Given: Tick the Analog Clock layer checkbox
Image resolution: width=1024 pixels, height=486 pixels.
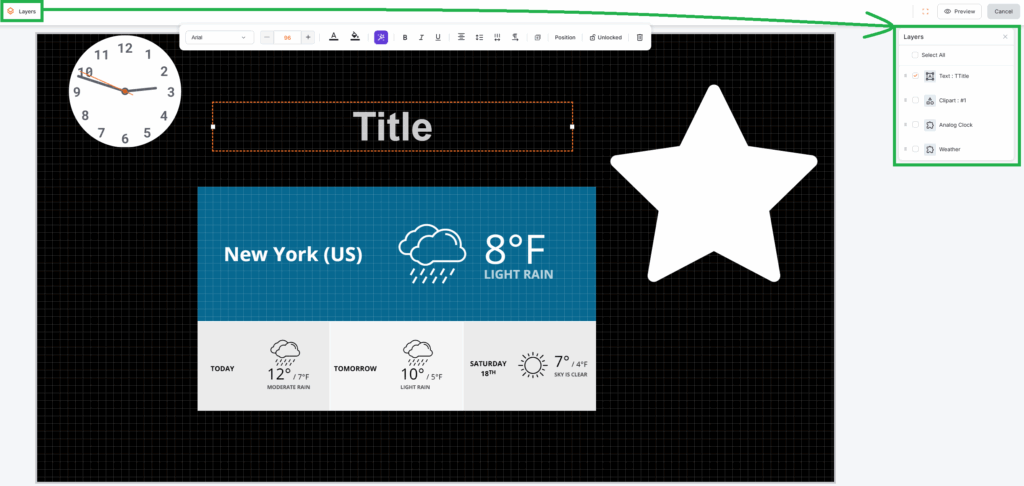Looking at the screenshot, I should click(915, 125).
